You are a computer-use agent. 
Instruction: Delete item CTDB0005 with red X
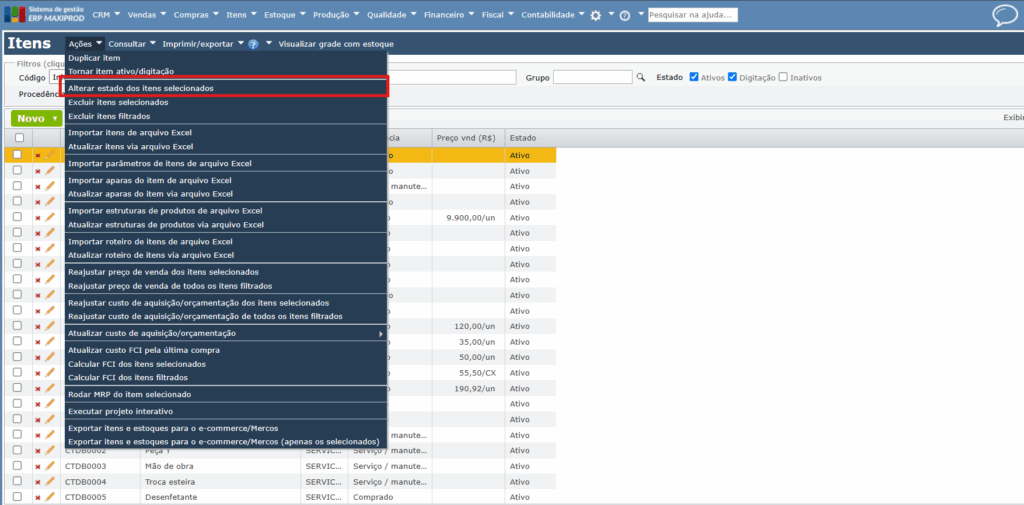[x=38, y=498]
